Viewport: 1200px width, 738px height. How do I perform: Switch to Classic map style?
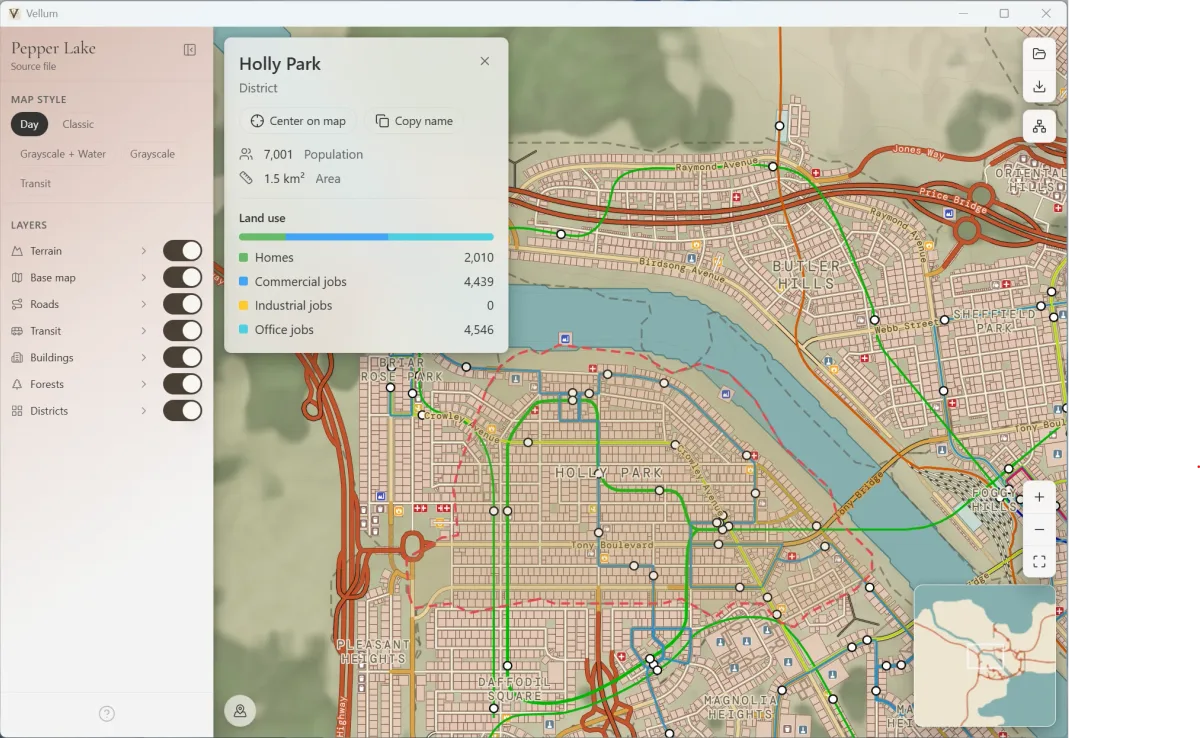[78, 125]
